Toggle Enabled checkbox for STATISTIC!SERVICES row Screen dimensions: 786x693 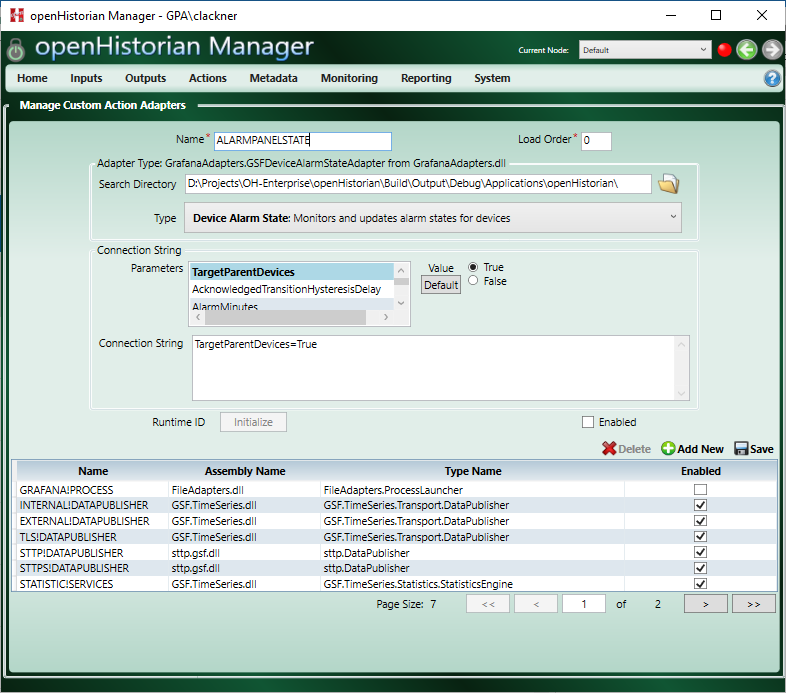pos(700,584)
